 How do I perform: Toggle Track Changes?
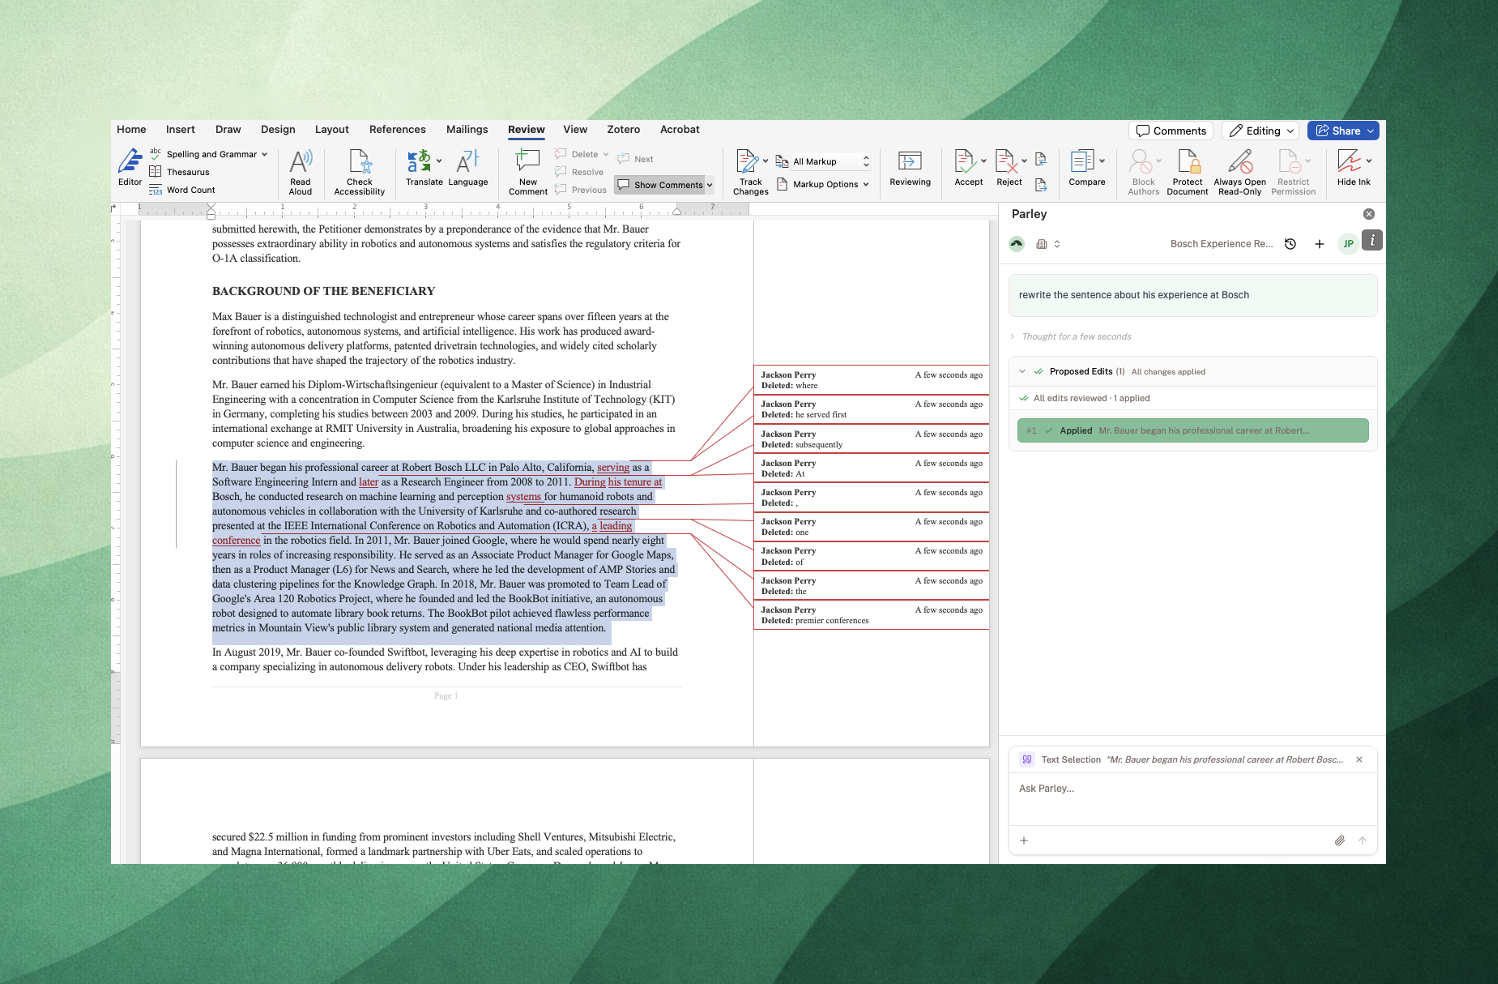749,172
